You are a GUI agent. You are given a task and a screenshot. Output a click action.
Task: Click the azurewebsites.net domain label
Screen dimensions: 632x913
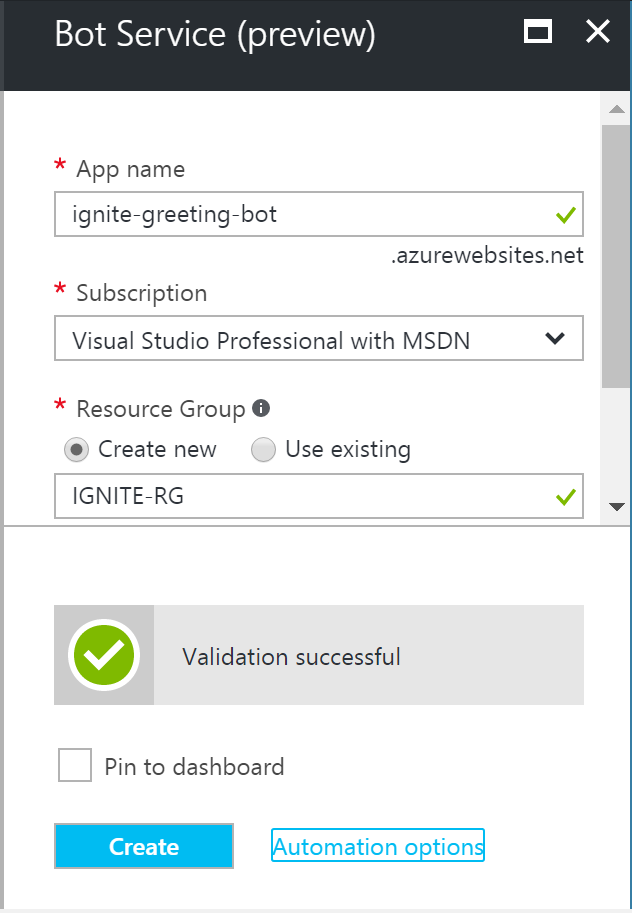(x=486, y=255)
